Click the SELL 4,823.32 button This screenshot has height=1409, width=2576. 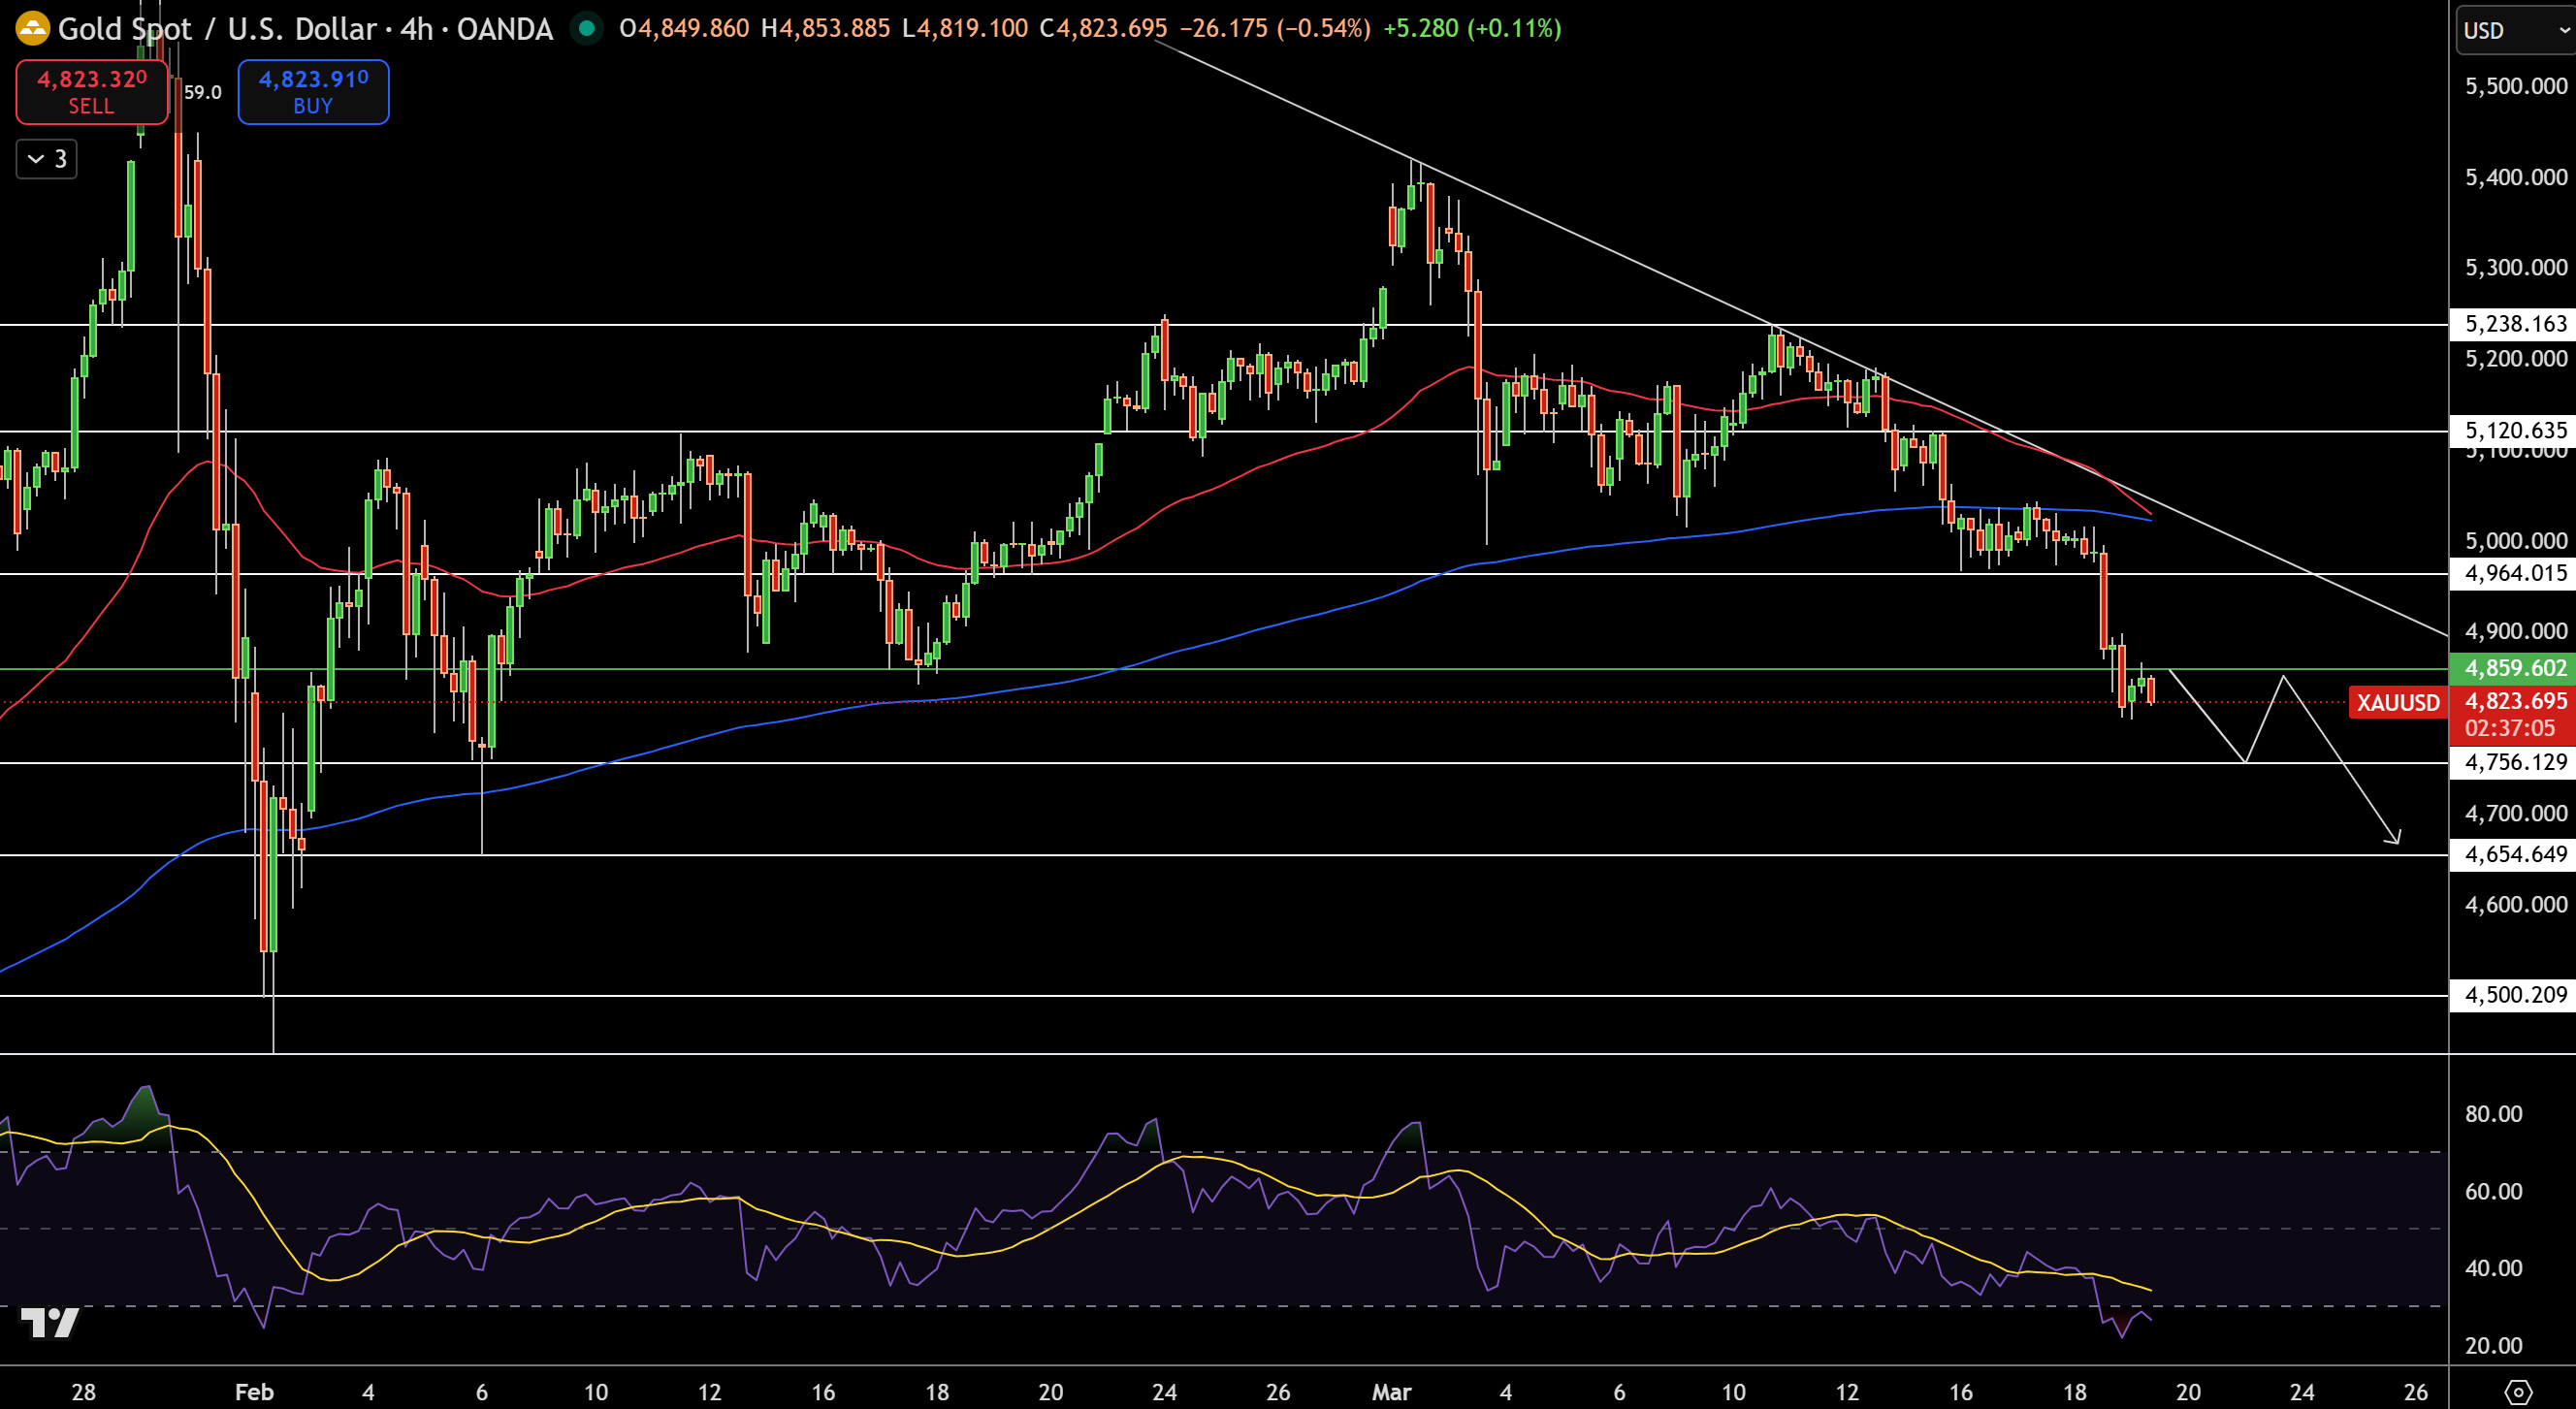click(x=92, y=91)
